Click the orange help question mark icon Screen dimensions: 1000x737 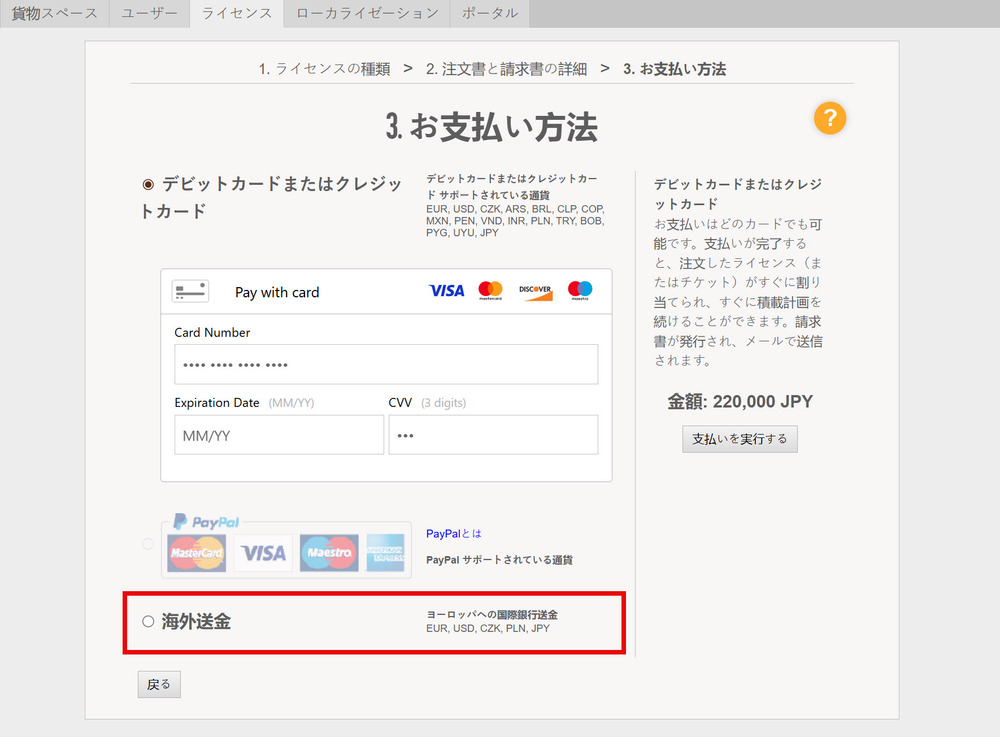pyautogui.click(x=830, y=118)
